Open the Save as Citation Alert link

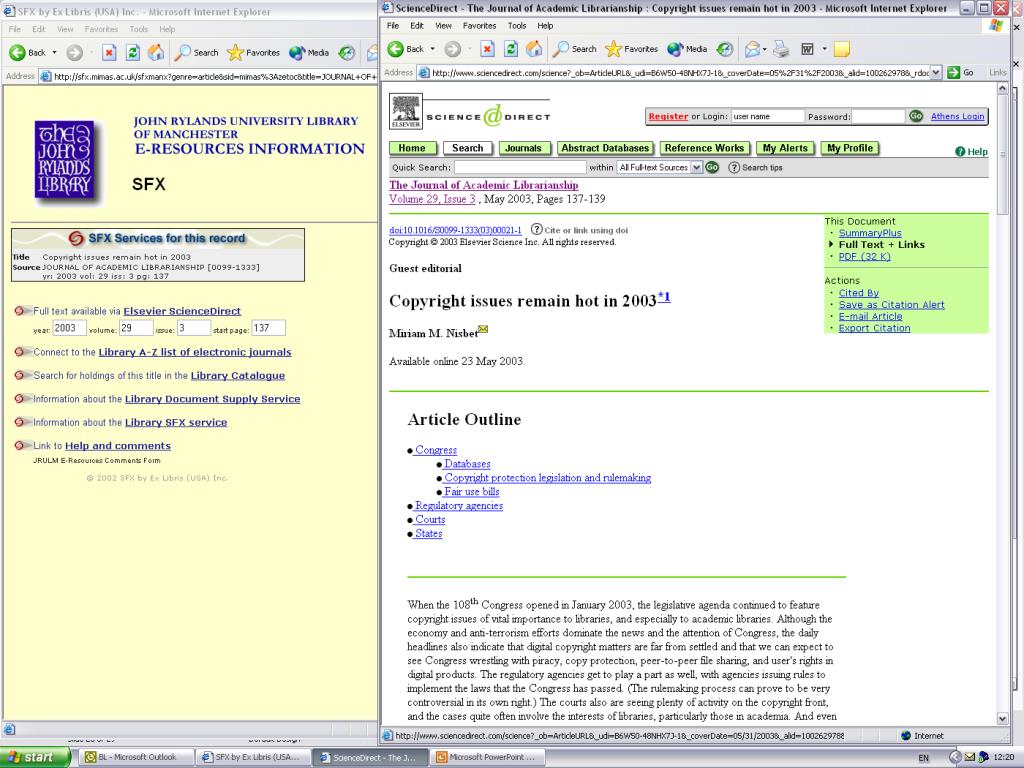(891, 305)
